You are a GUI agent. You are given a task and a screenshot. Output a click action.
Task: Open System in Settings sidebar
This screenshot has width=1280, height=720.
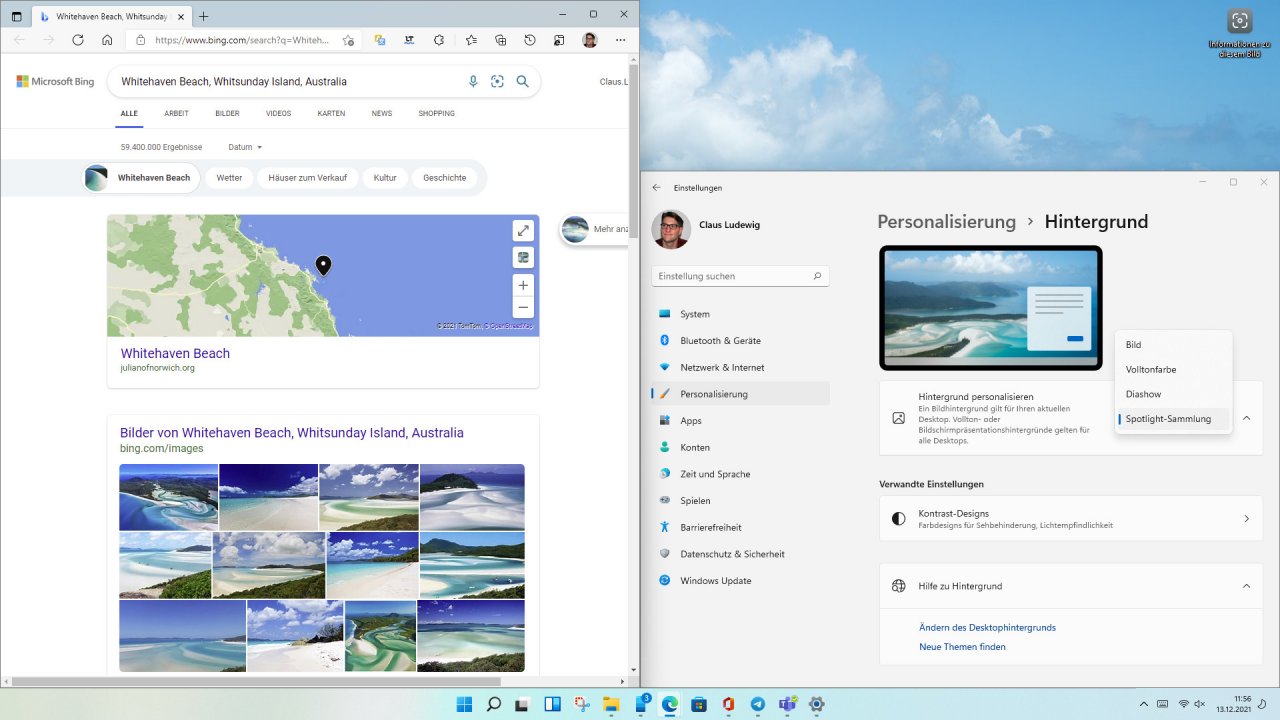(x=740, y=314)
